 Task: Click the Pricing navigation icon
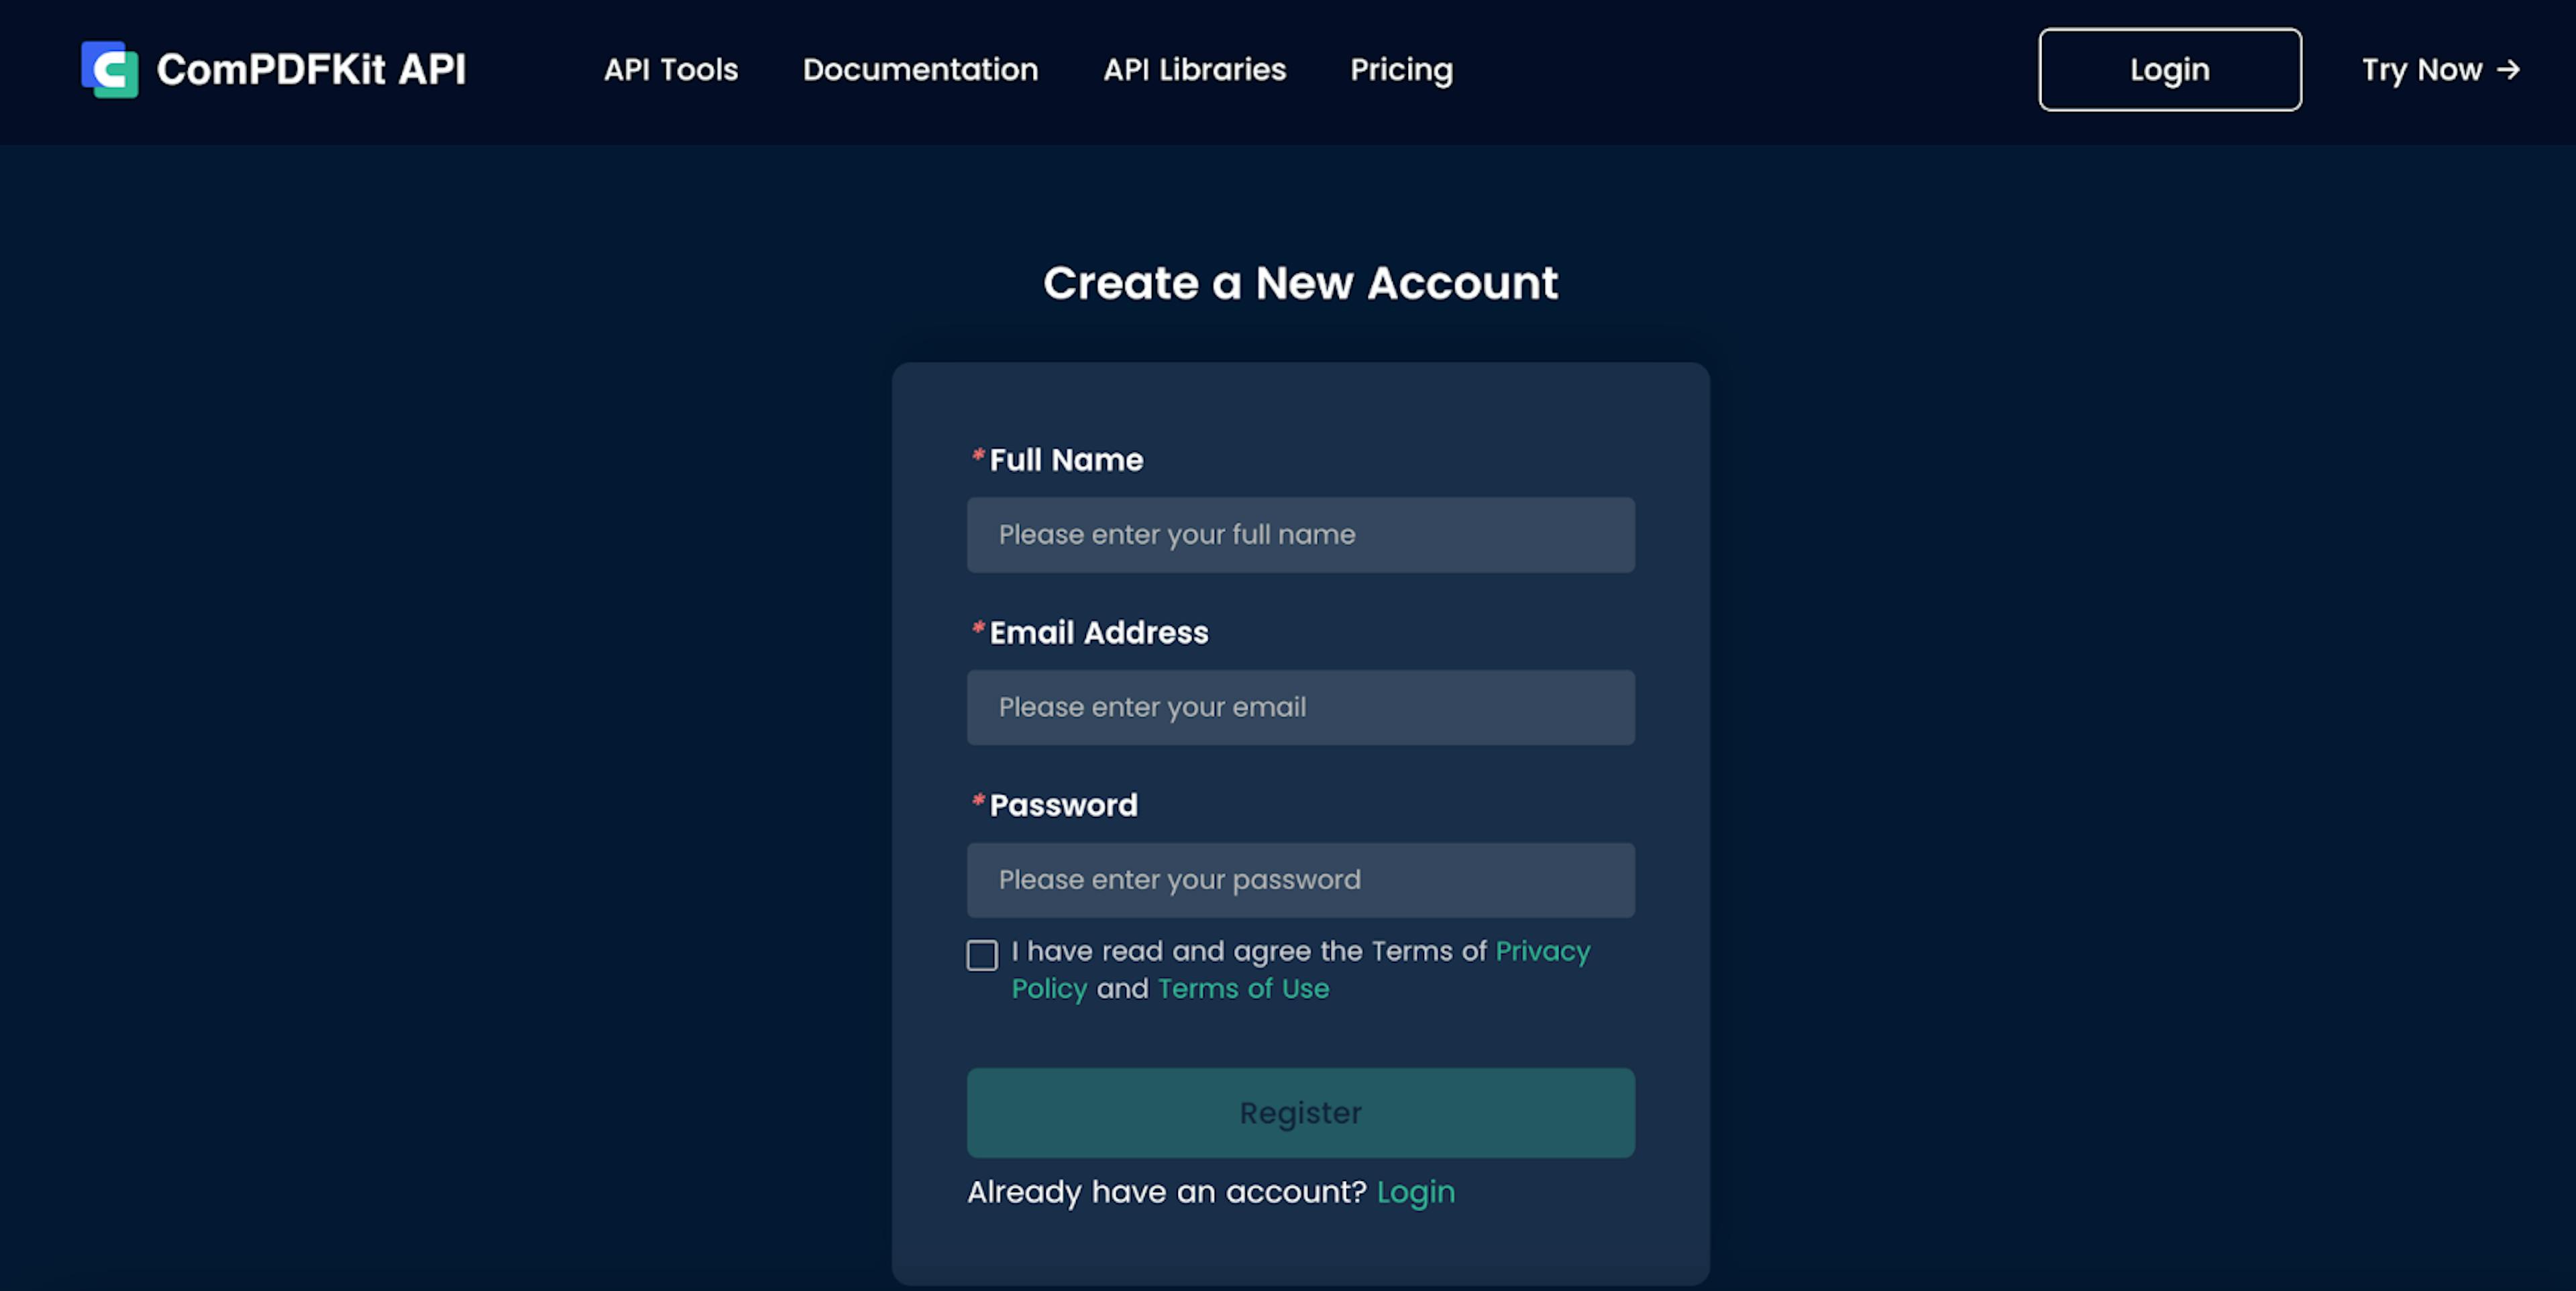coord(1400,69)
